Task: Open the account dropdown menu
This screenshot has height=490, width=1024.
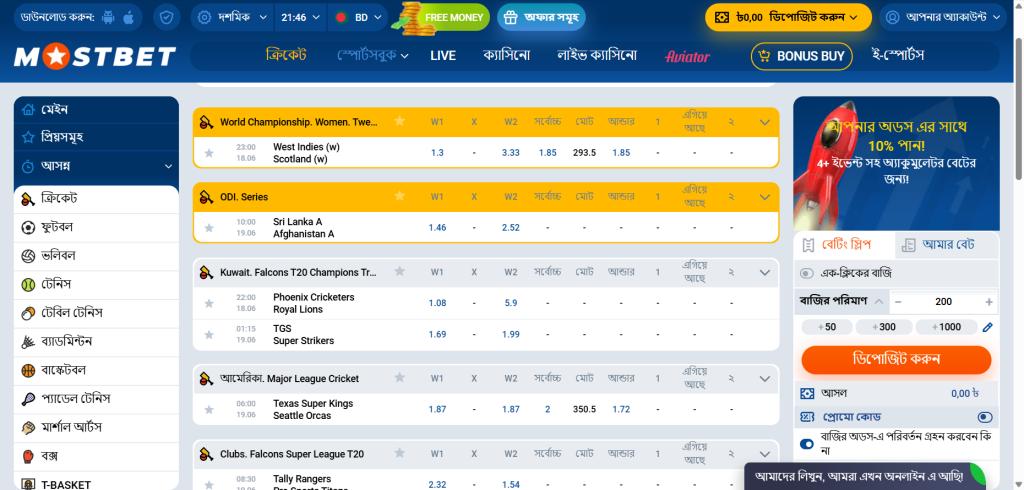Action: click(943, 18)
